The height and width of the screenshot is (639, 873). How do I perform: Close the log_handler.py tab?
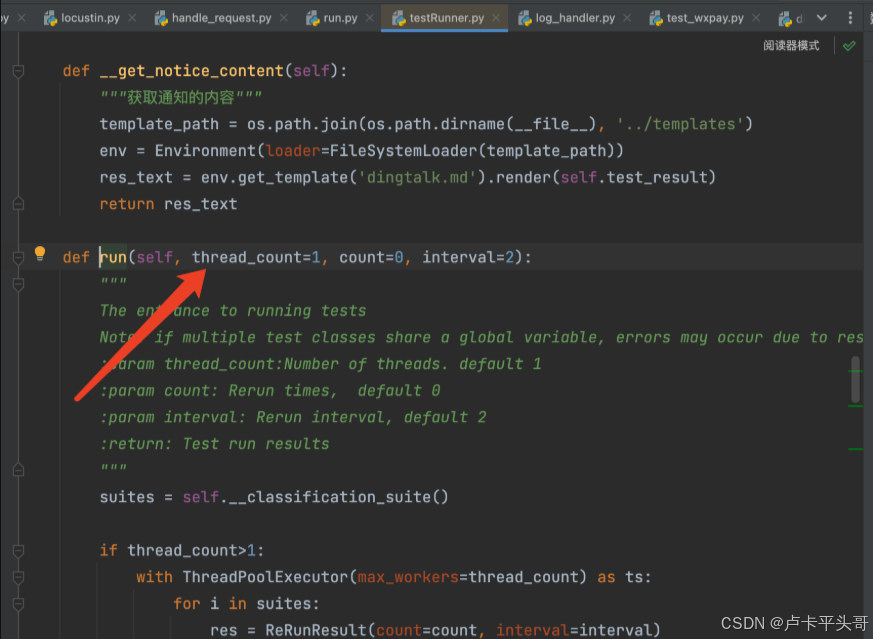(x=627, y=18)
